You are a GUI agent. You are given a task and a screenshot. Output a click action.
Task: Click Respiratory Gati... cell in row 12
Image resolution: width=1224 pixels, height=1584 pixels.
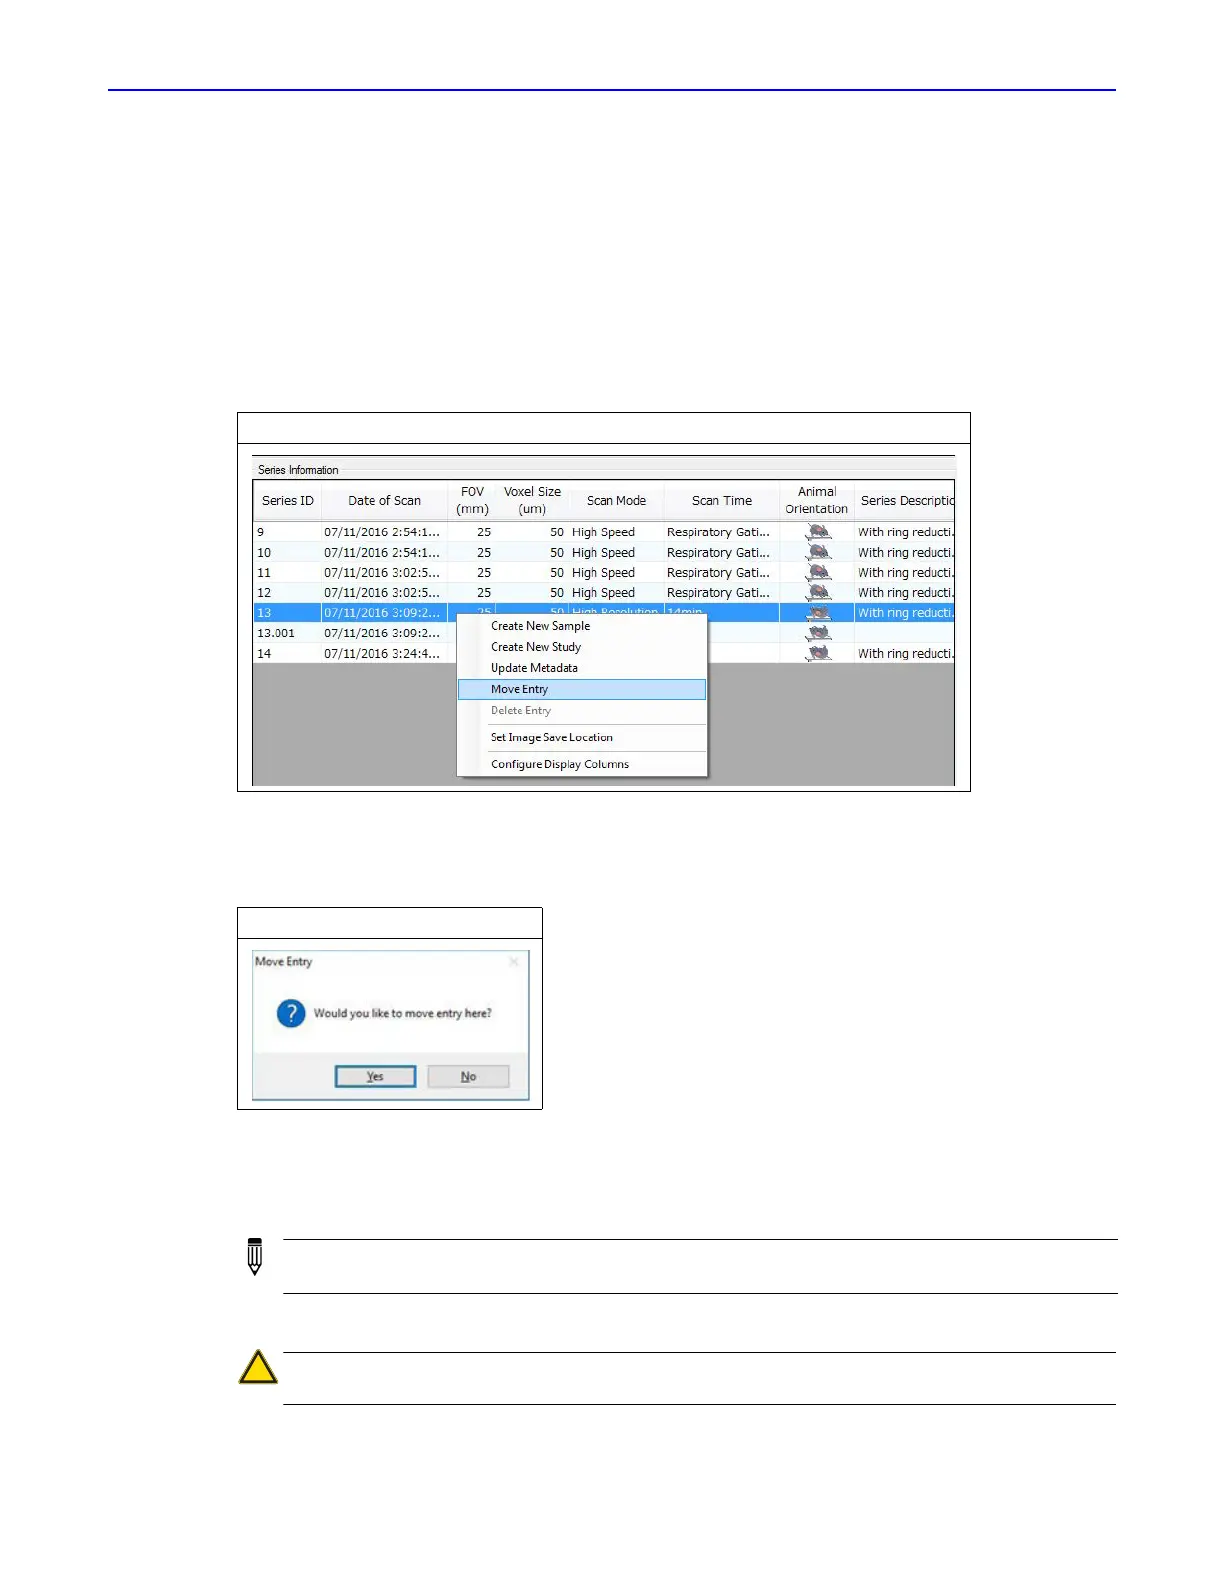point(718,593)
